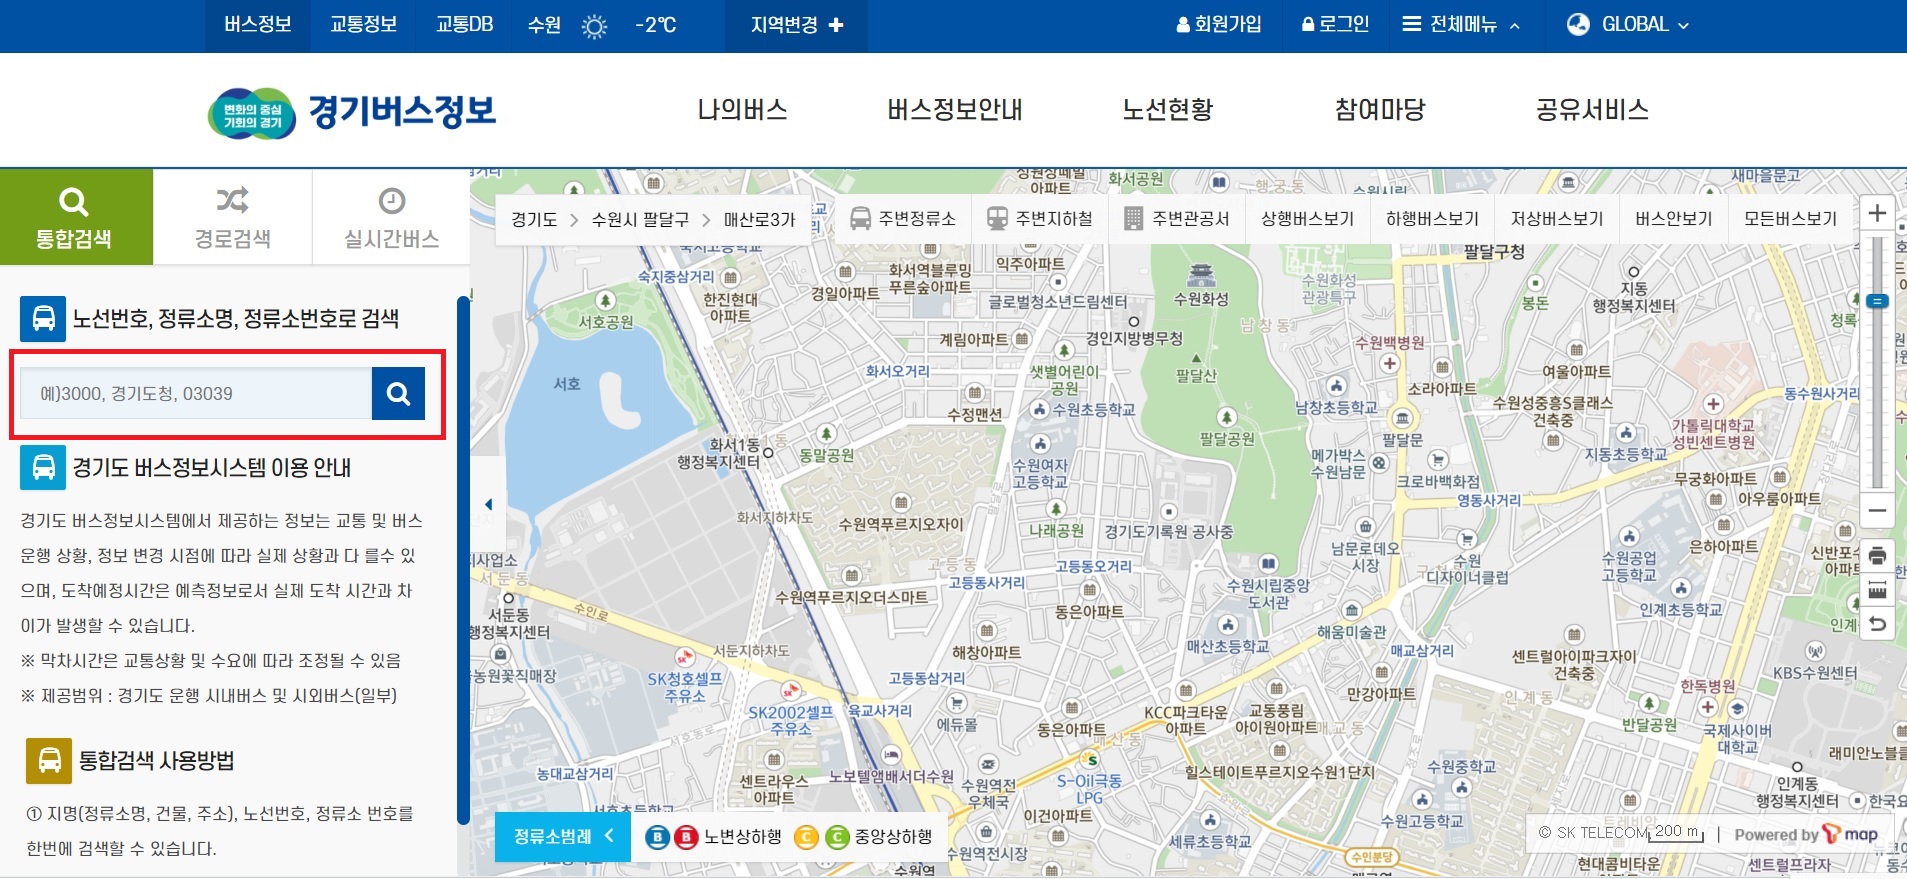Click the left panel vertical scrollbar
The image size is (1907, 879).
pos(463,560)
